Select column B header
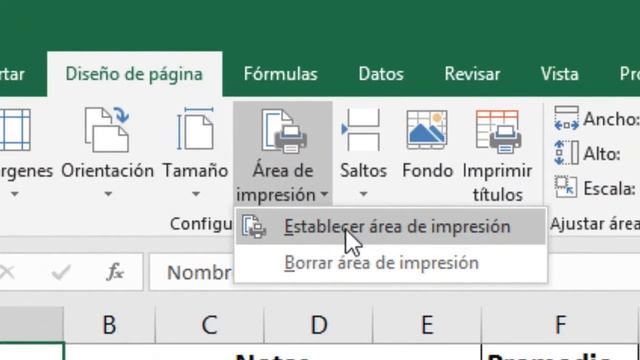640x360 pixels. pos(109,325)
